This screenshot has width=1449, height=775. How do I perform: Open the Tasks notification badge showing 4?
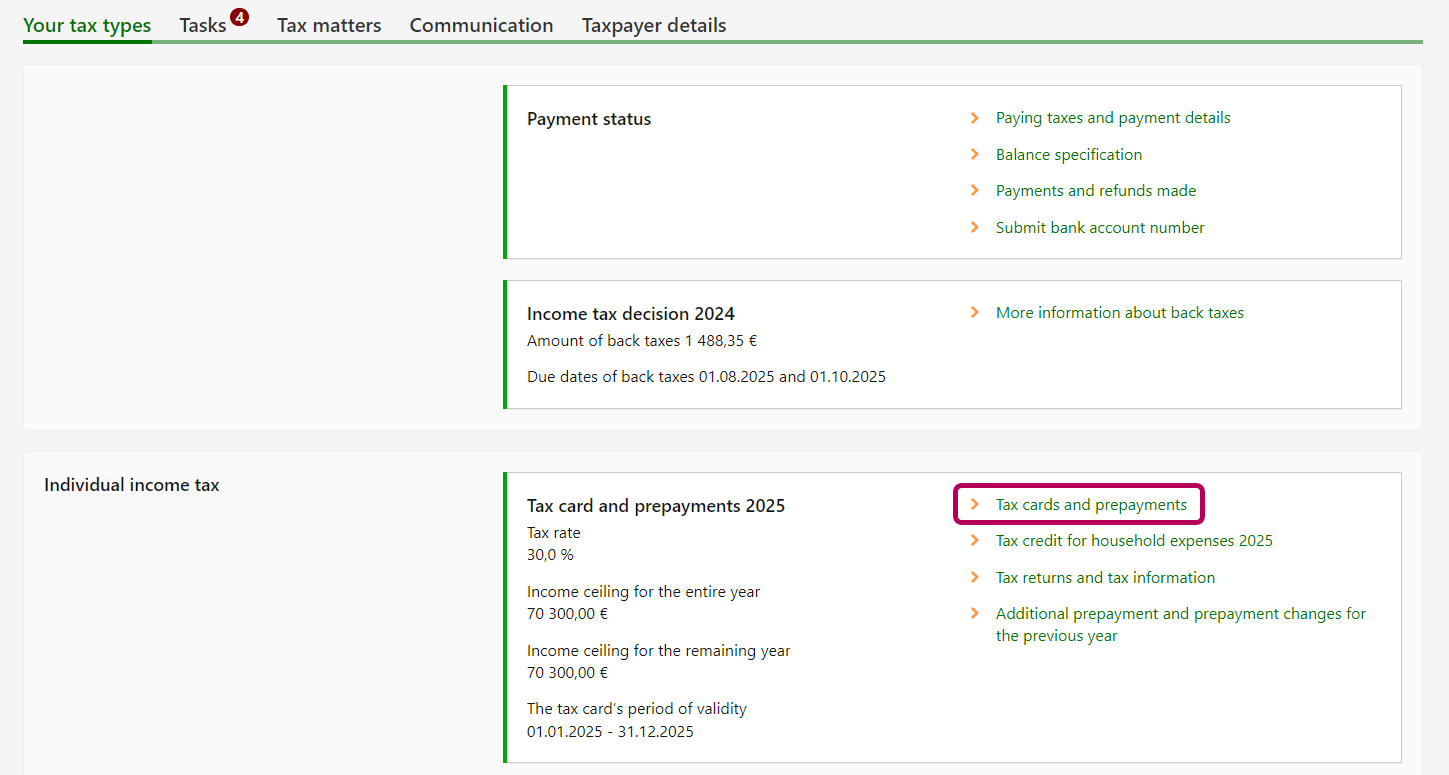click(x=239, y=17)
